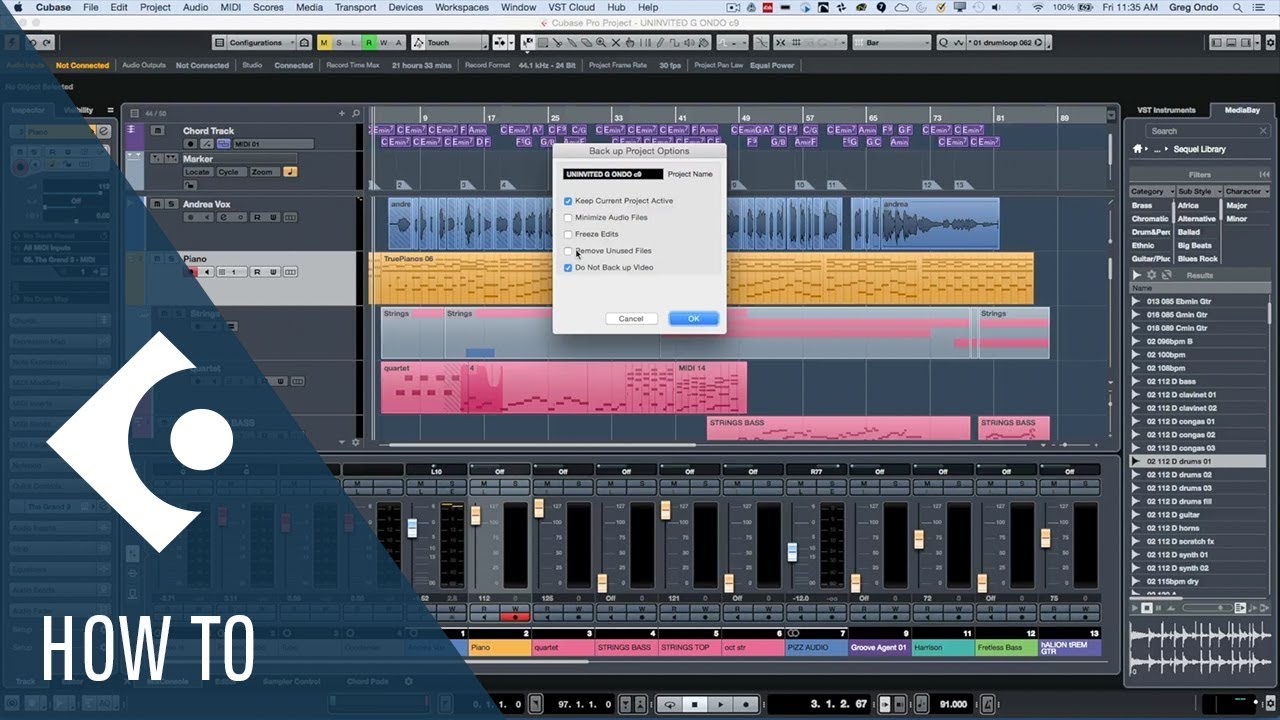Open the VST Cloud menu
Viewport: 1280px width, 720px height.
pos(571,7)
